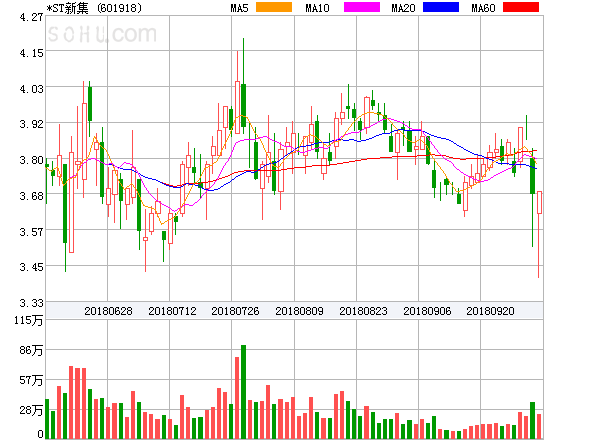This screenshot has height=440, width=600.
Task: Select the MA10 legend label
Action: pos(317,8)
